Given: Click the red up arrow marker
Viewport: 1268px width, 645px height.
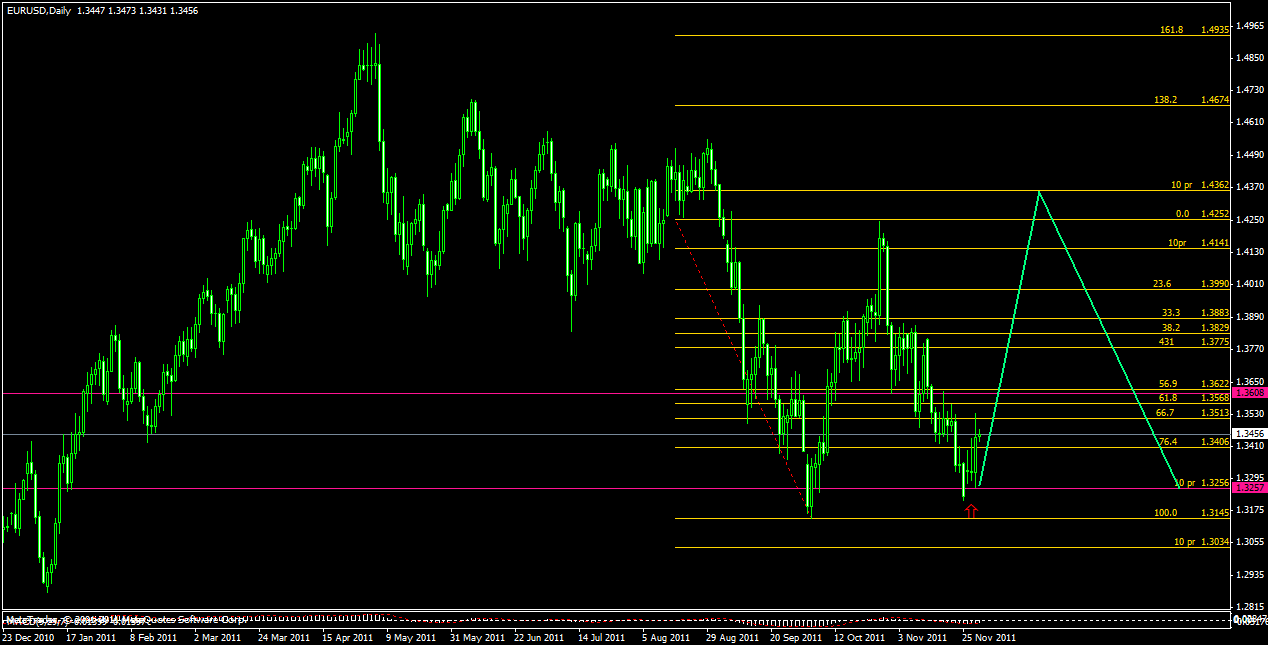Looking at the screenshot, I should point(970,511).
